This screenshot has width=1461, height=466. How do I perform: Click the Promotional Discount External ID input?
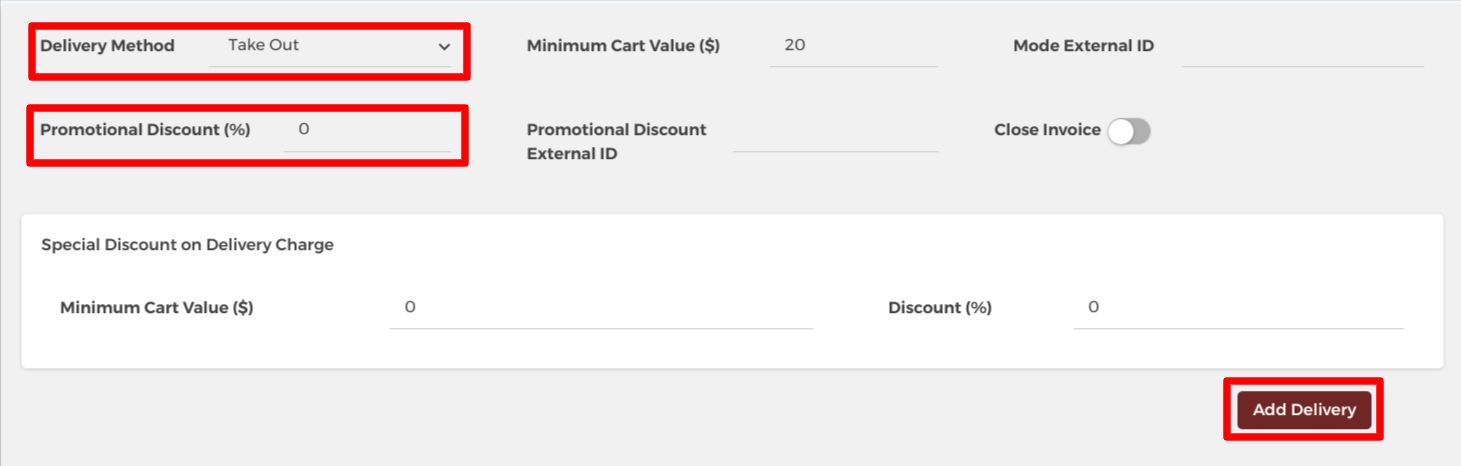pyautogui.click(x=835, y=133)
